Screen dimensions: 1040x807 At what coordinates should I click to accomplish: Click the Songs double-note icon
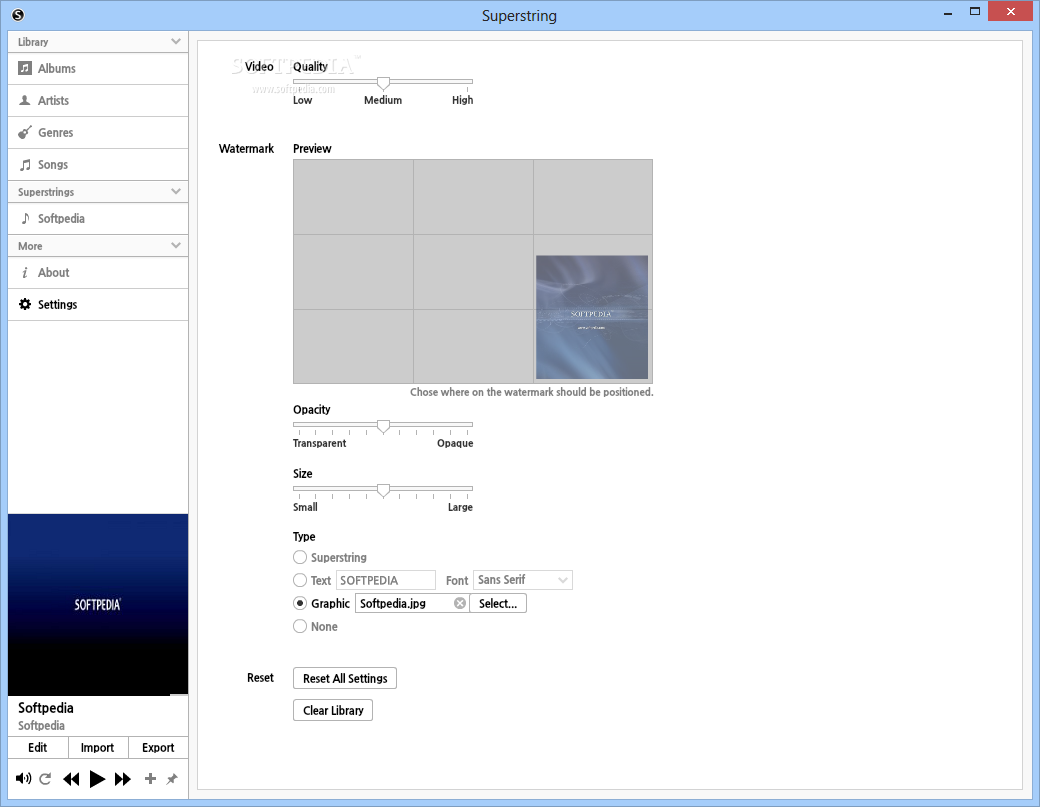[x=25, y=164]
